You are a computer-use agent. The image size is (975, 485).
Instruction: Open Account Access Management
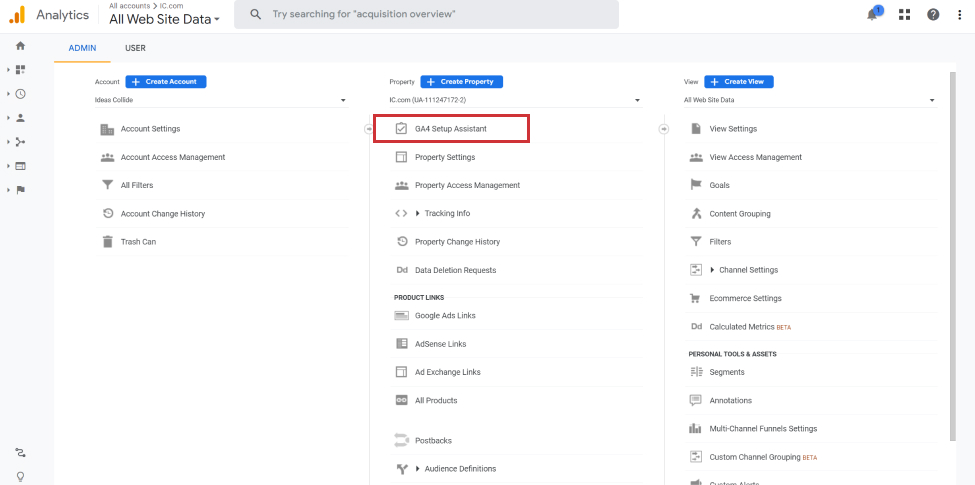[x=173, y=157]
